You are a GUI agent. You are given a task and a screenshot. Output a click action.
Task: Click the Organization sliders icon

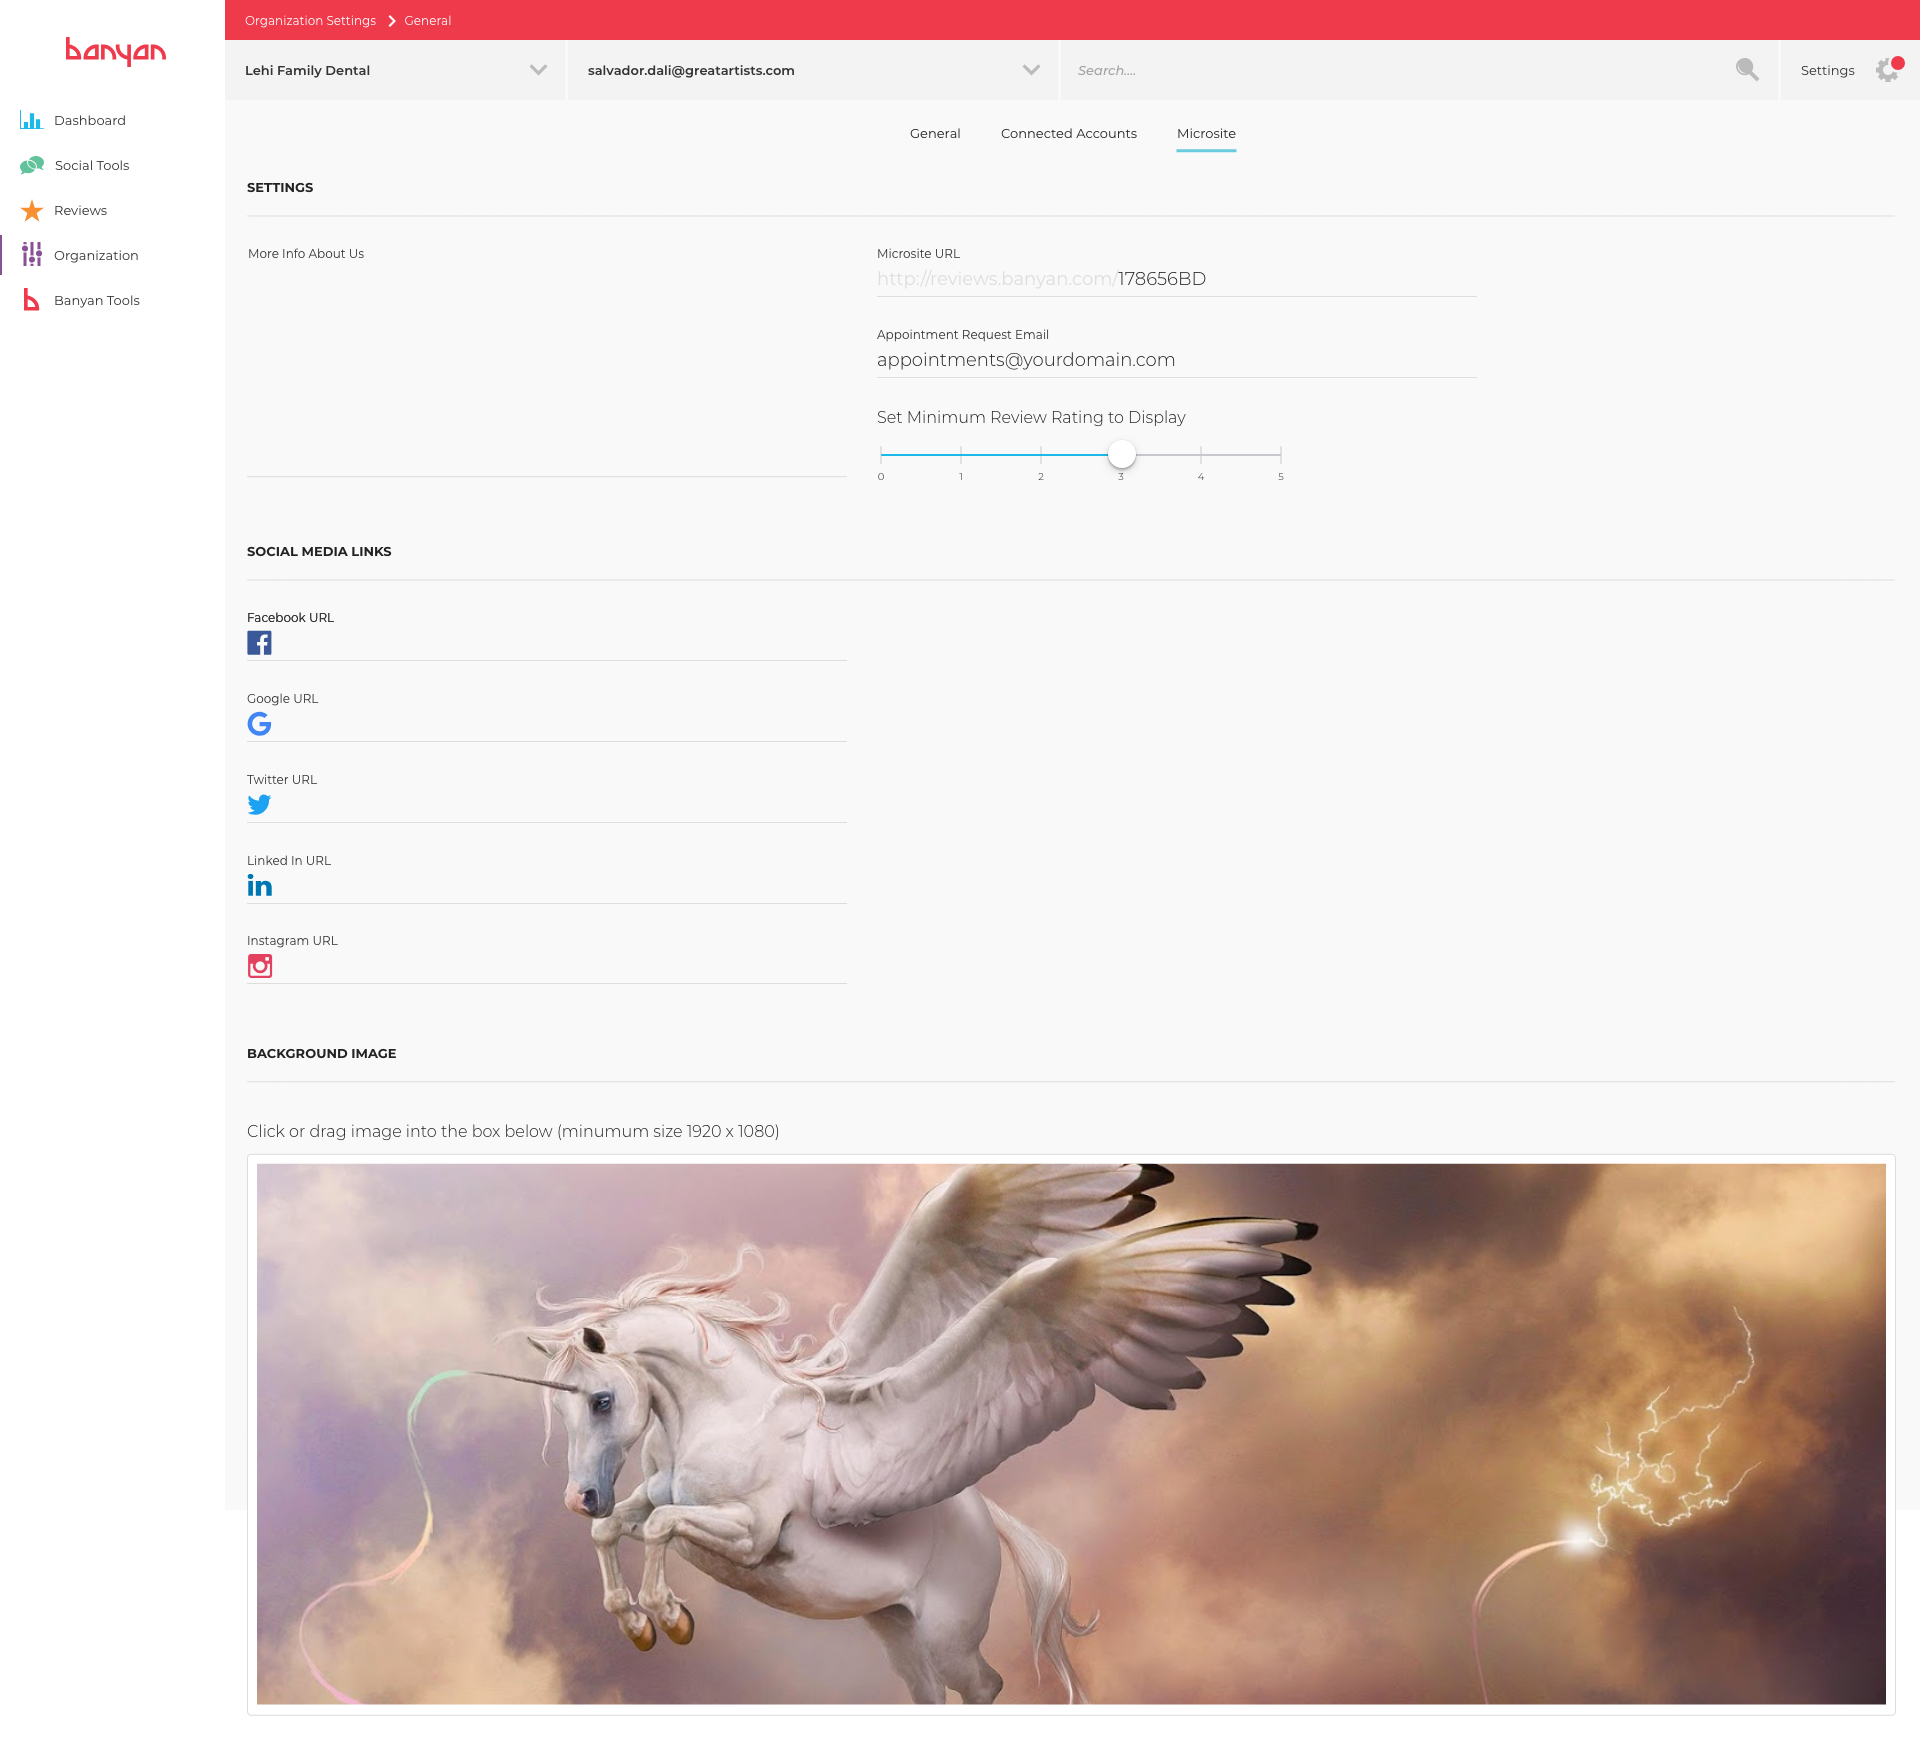(x=32, y=255)
